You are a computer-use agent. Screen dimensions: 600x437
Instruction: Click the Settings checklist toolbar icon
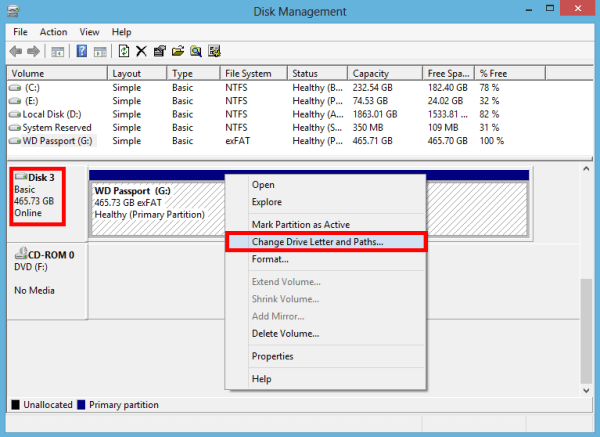214,51
